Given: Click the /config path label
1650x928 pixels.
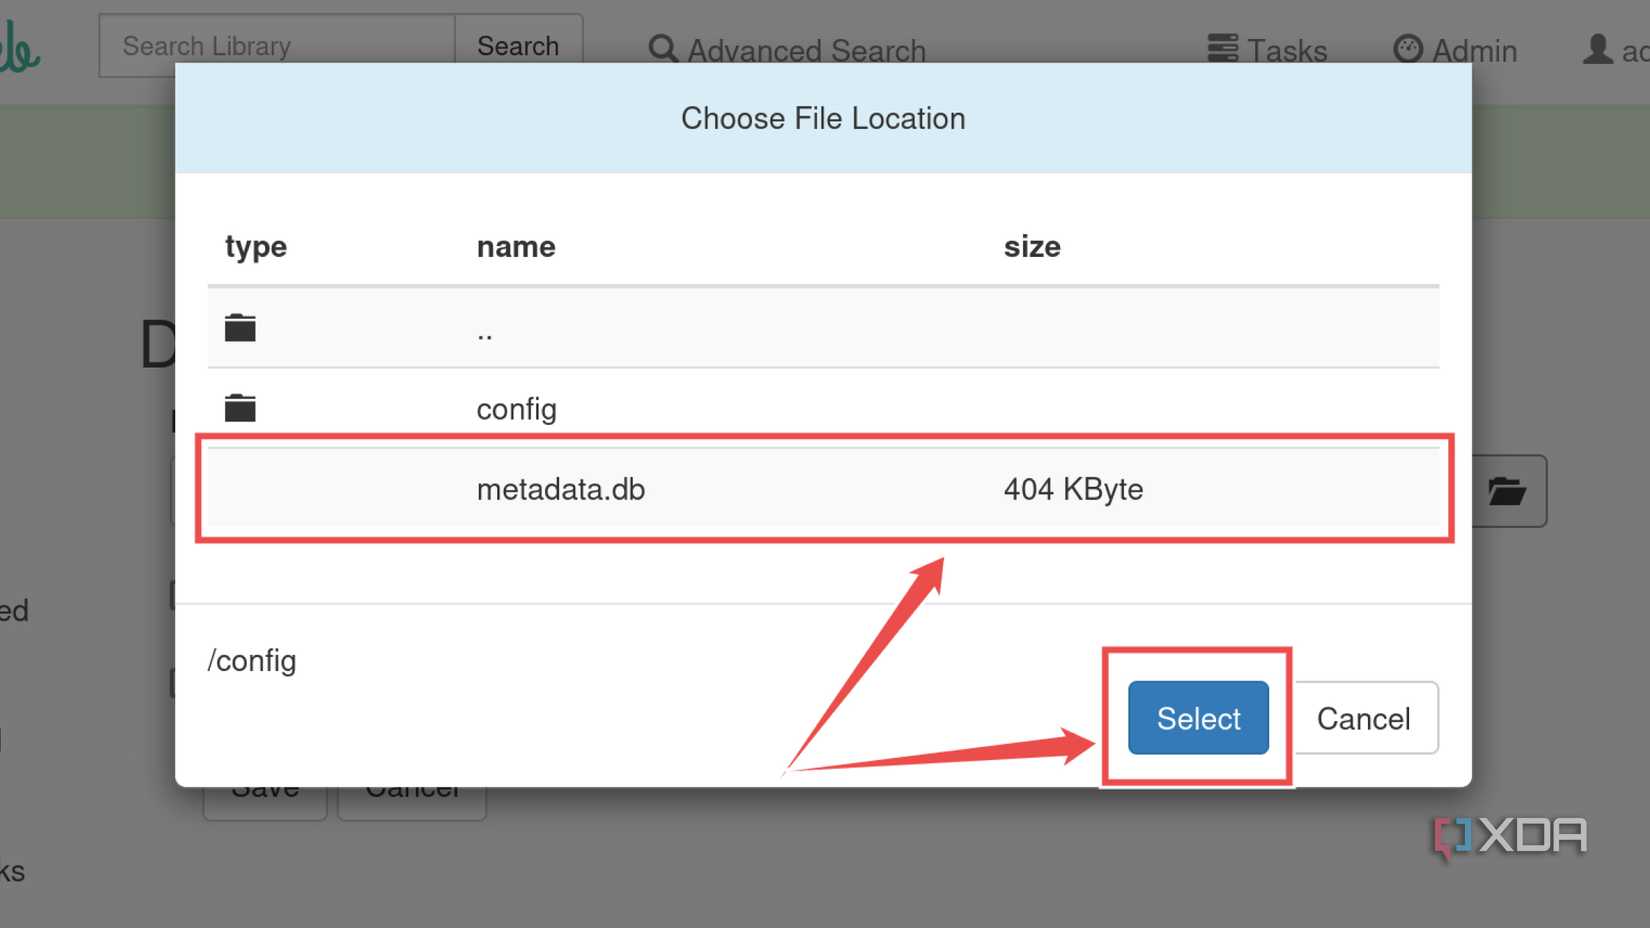Looking at the screenshot, I should click(x=251, y=660).
